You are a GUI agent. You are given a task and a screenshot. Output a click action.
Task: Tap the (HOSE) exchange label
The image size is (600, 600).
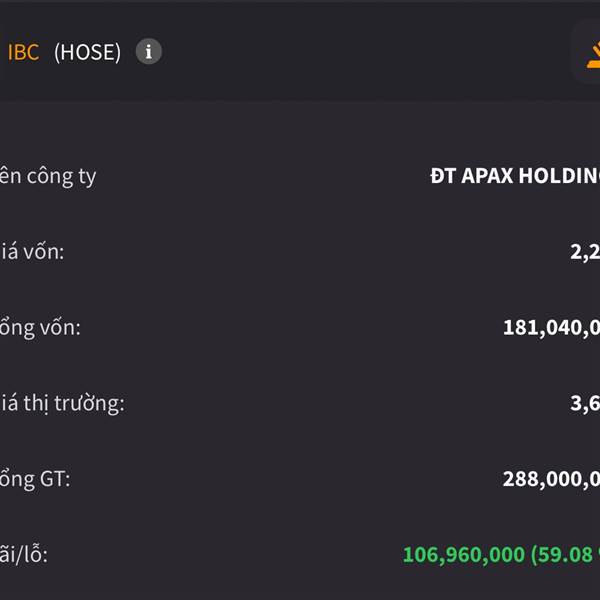click(87, 52)
